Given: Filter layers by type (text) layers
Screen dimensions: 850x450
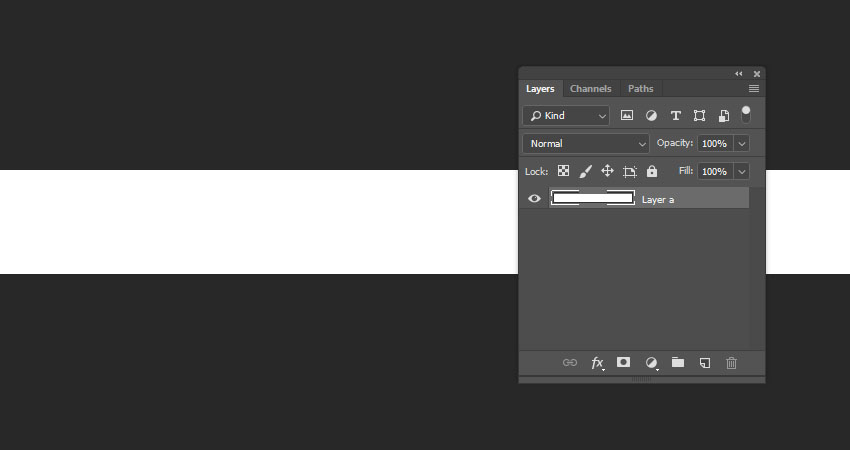Looking at the screenshot, I should pyautogui.click(x=675, y=116).
